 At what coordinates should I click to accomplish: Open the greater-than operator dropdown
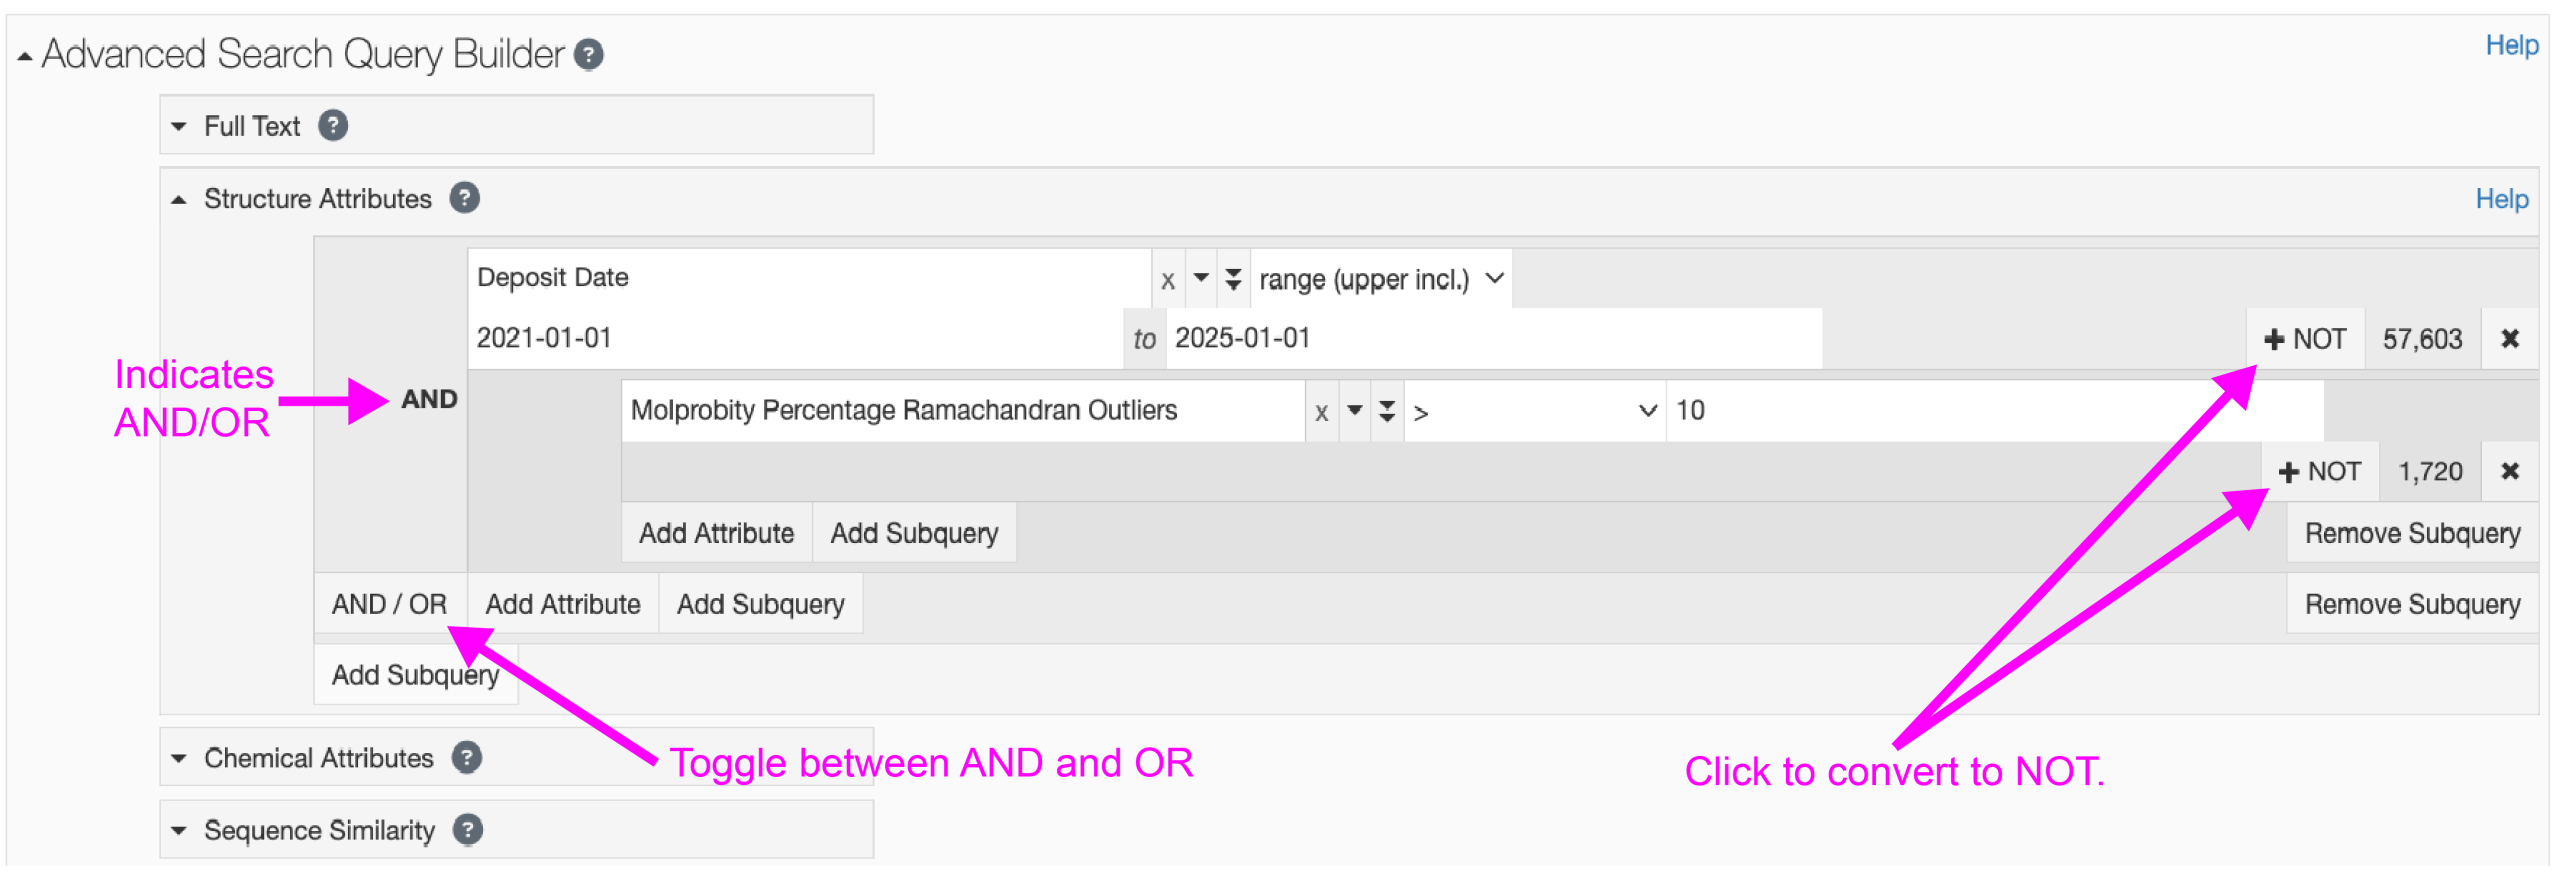pos(1534,411)
